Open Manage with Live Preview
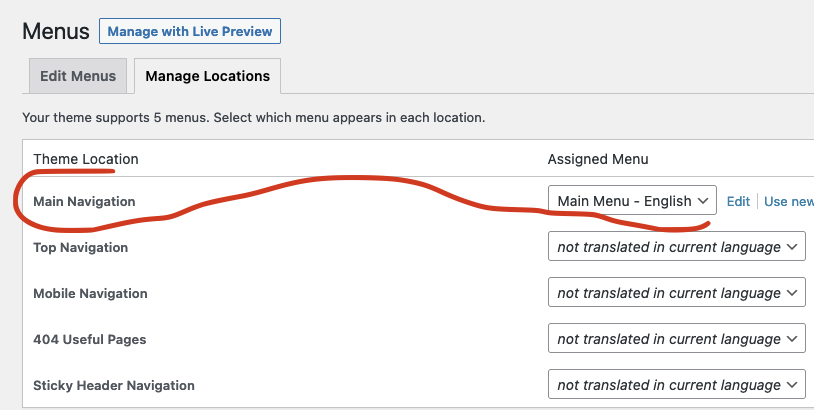 tap(190, 31)
